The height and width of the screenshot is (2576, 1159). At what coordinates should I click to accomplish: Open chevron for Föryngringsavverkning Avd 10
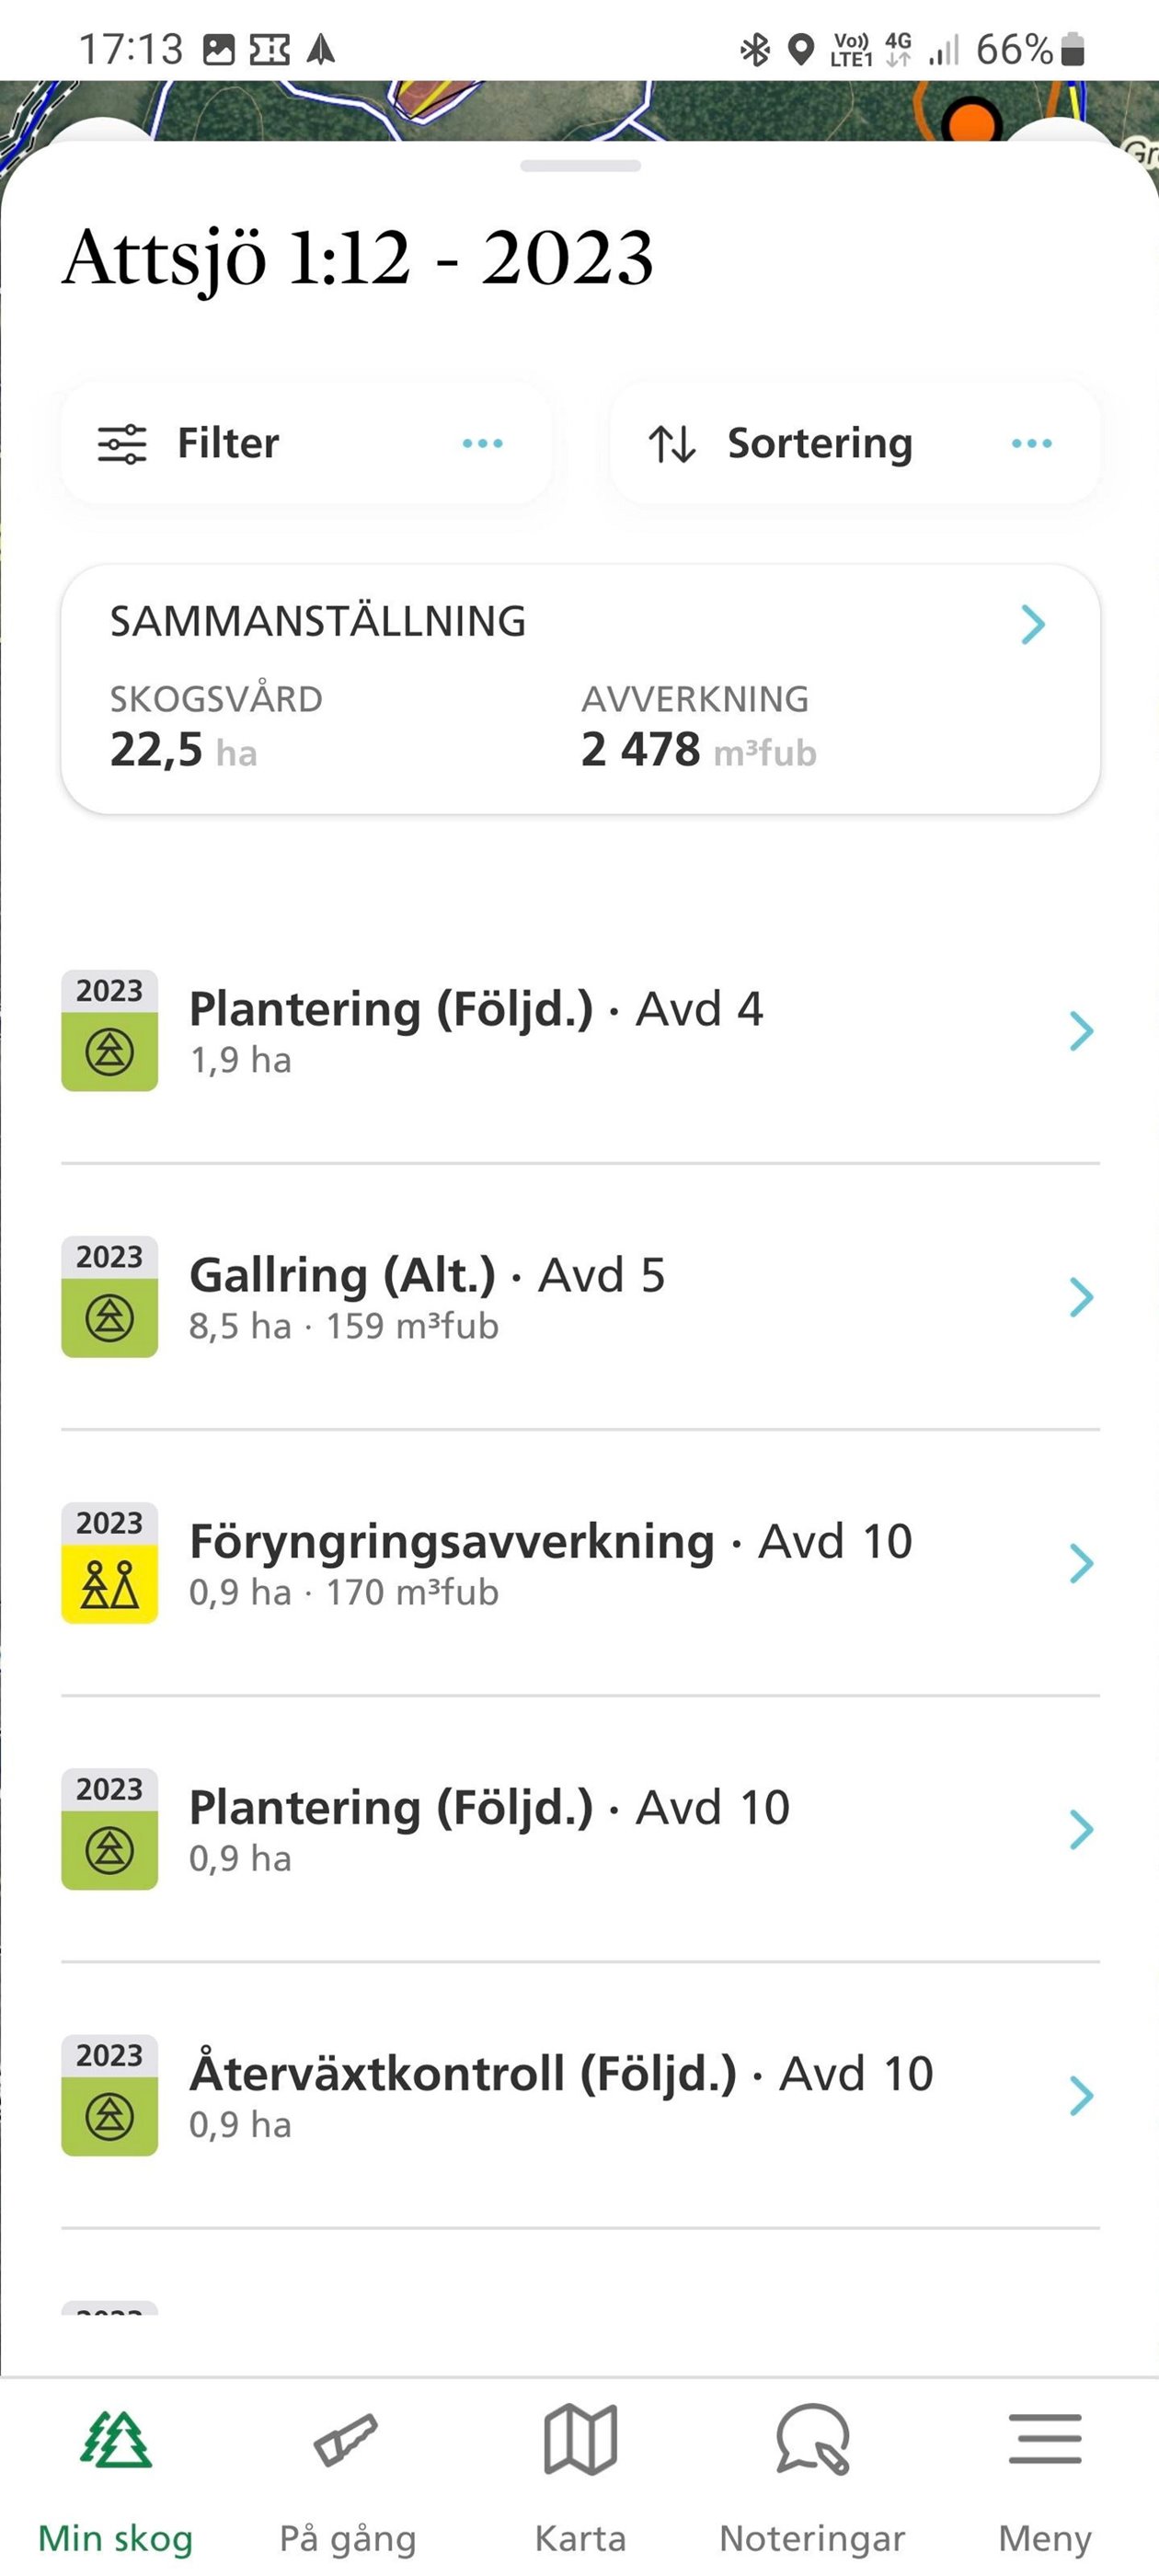tap(1081, 1563)
